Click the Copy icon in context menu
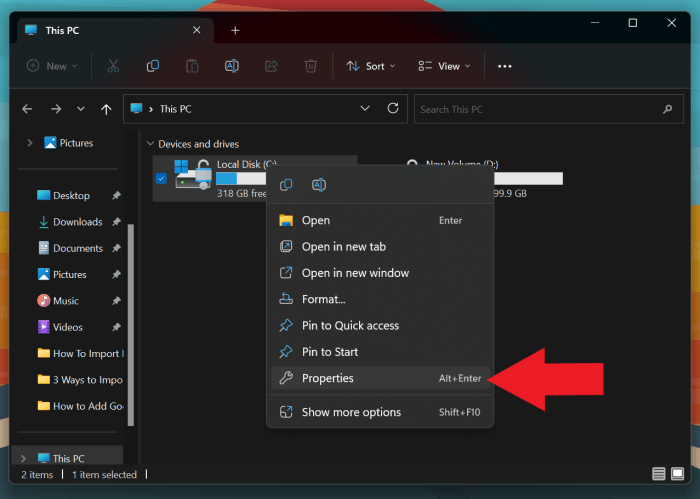Viewport: 700px width, 499px height. click(x=286, y=185)
